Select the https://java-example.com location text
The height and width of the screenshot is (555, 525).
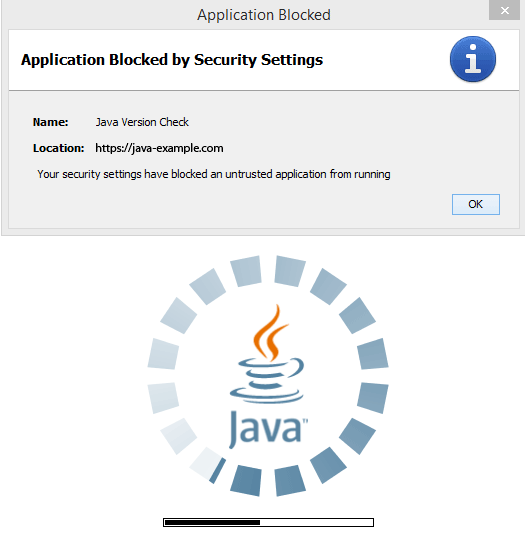tap(159, 148)
